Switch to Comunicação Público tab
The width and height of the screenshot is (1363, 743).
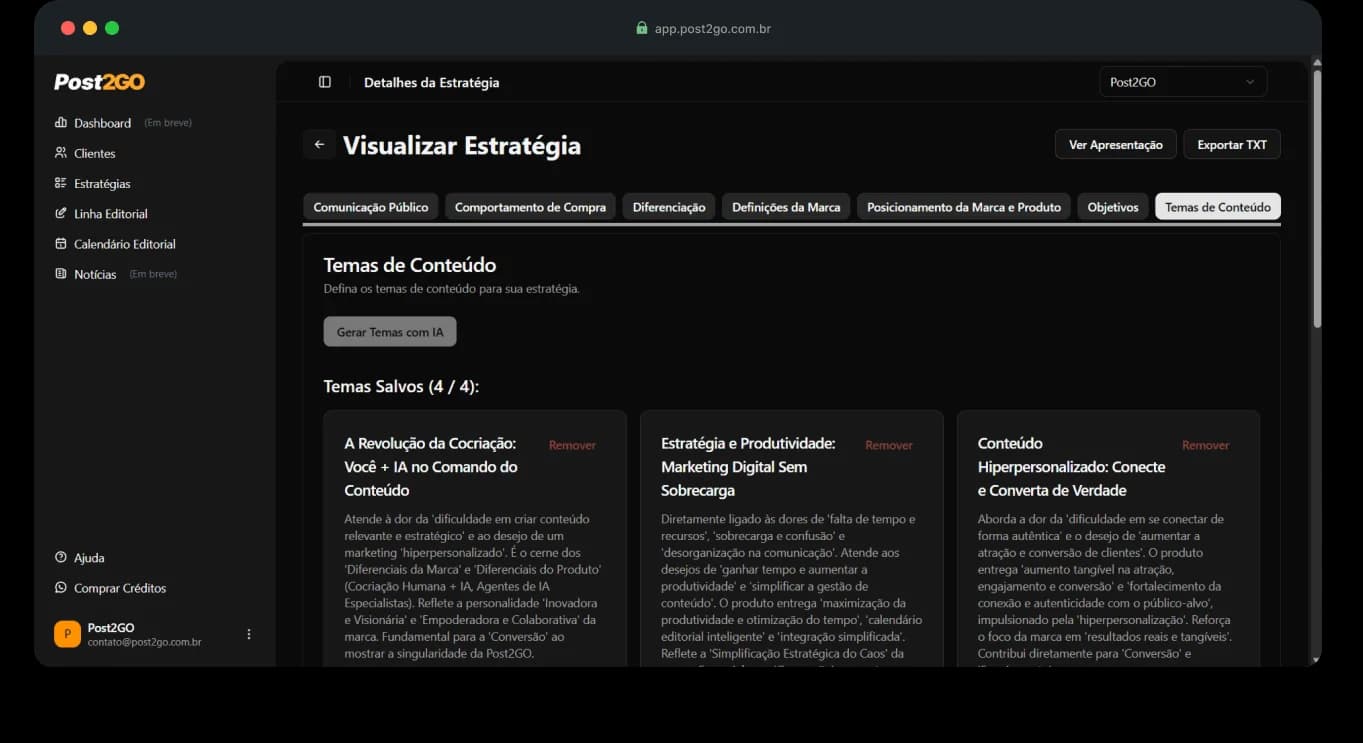(371, 207)
